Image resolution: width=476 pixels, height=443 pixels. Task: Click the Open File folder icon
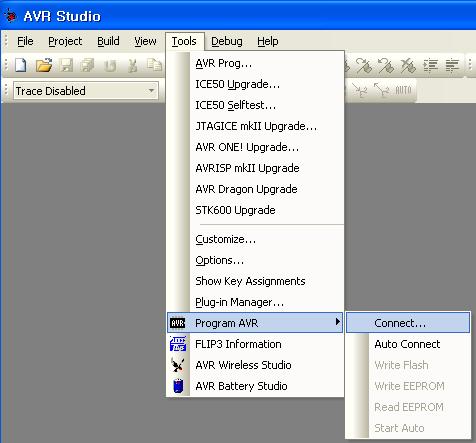pos(44,65)
